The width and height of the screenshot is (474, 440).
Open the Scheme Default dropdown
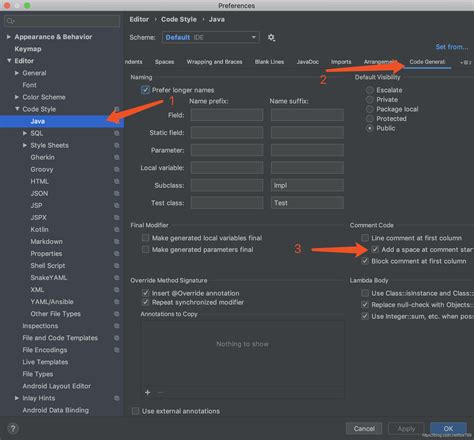click(x=211, y=37)
